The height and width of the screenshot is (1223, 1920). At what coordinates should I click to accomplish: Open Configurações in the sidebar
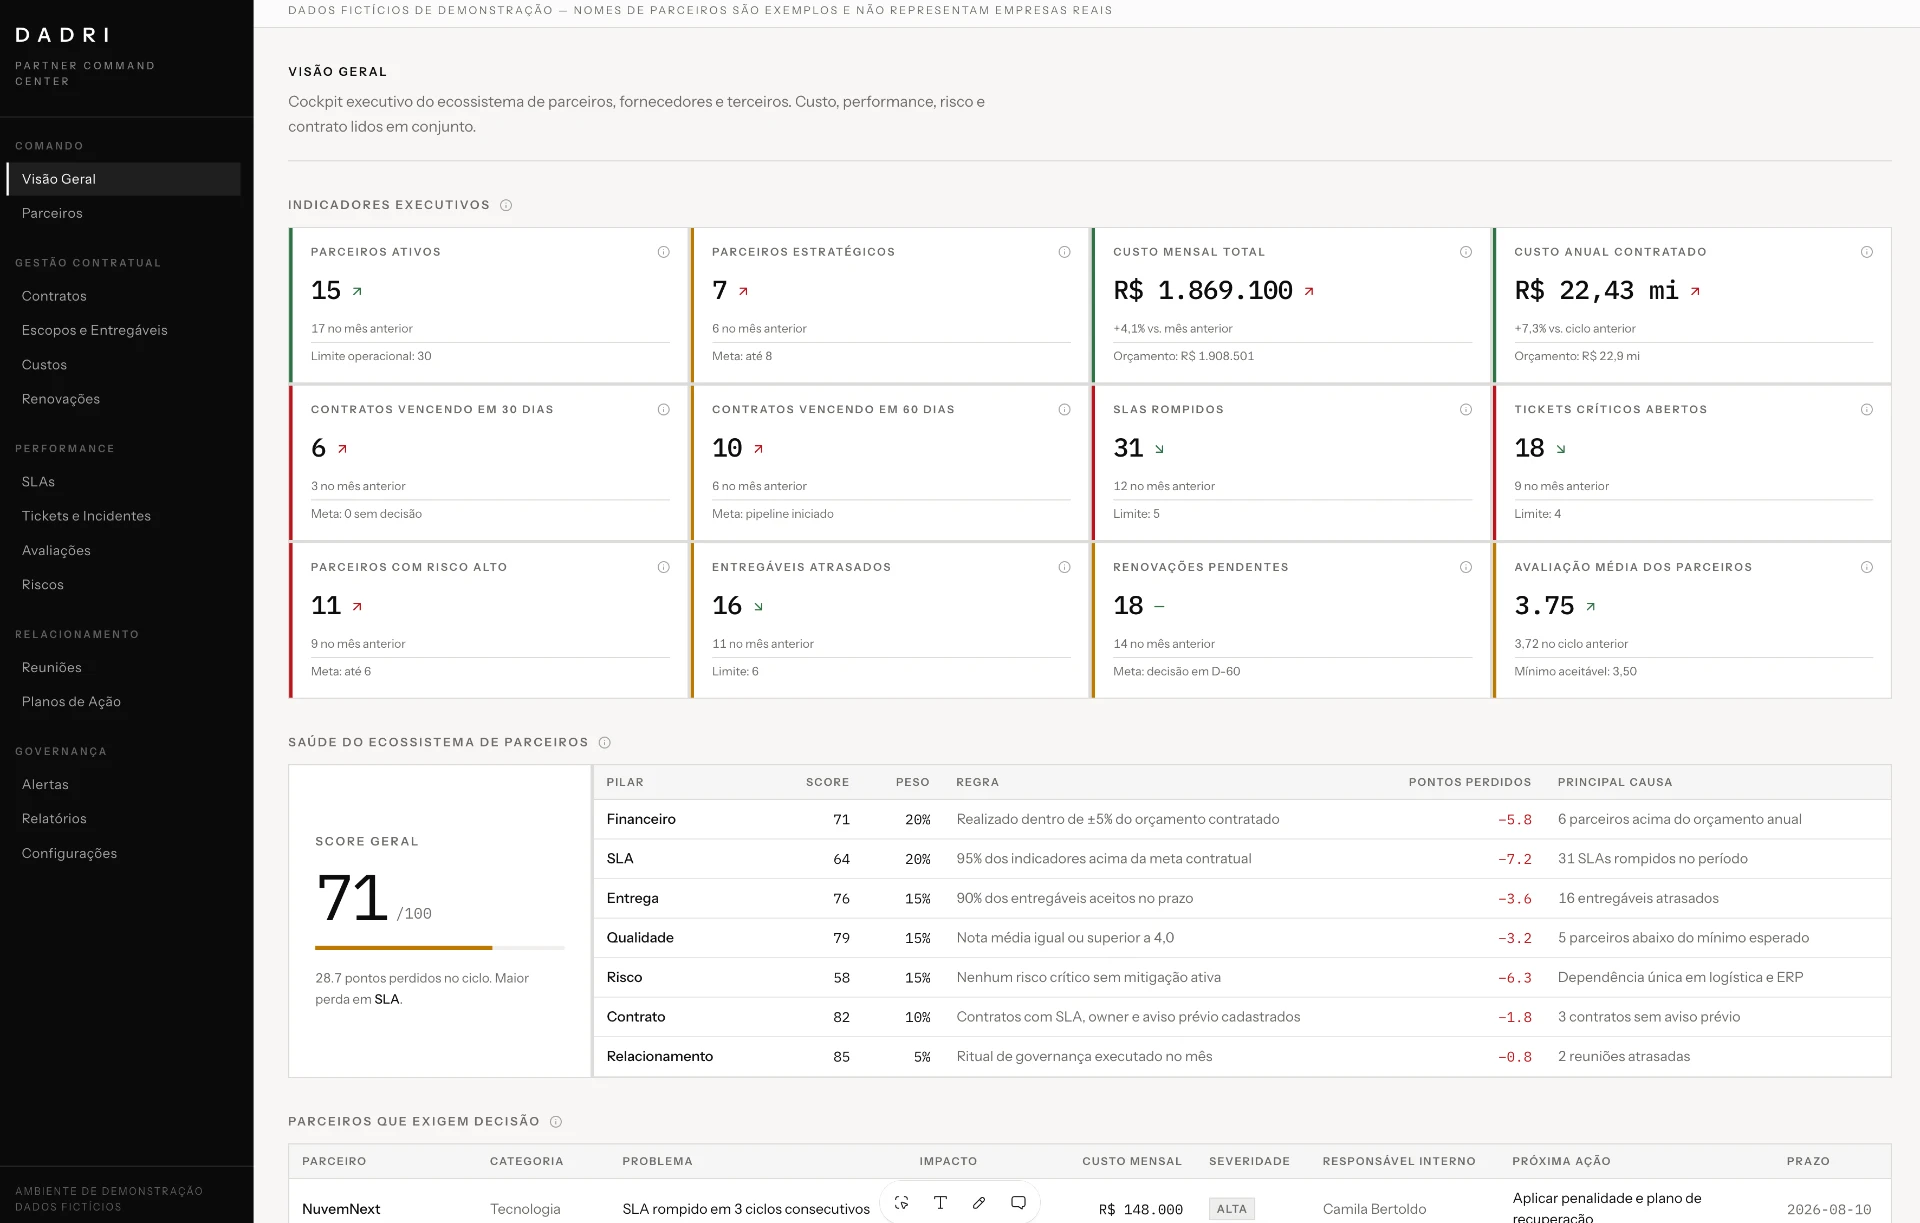pyautogui.click(x=123, y=853)
